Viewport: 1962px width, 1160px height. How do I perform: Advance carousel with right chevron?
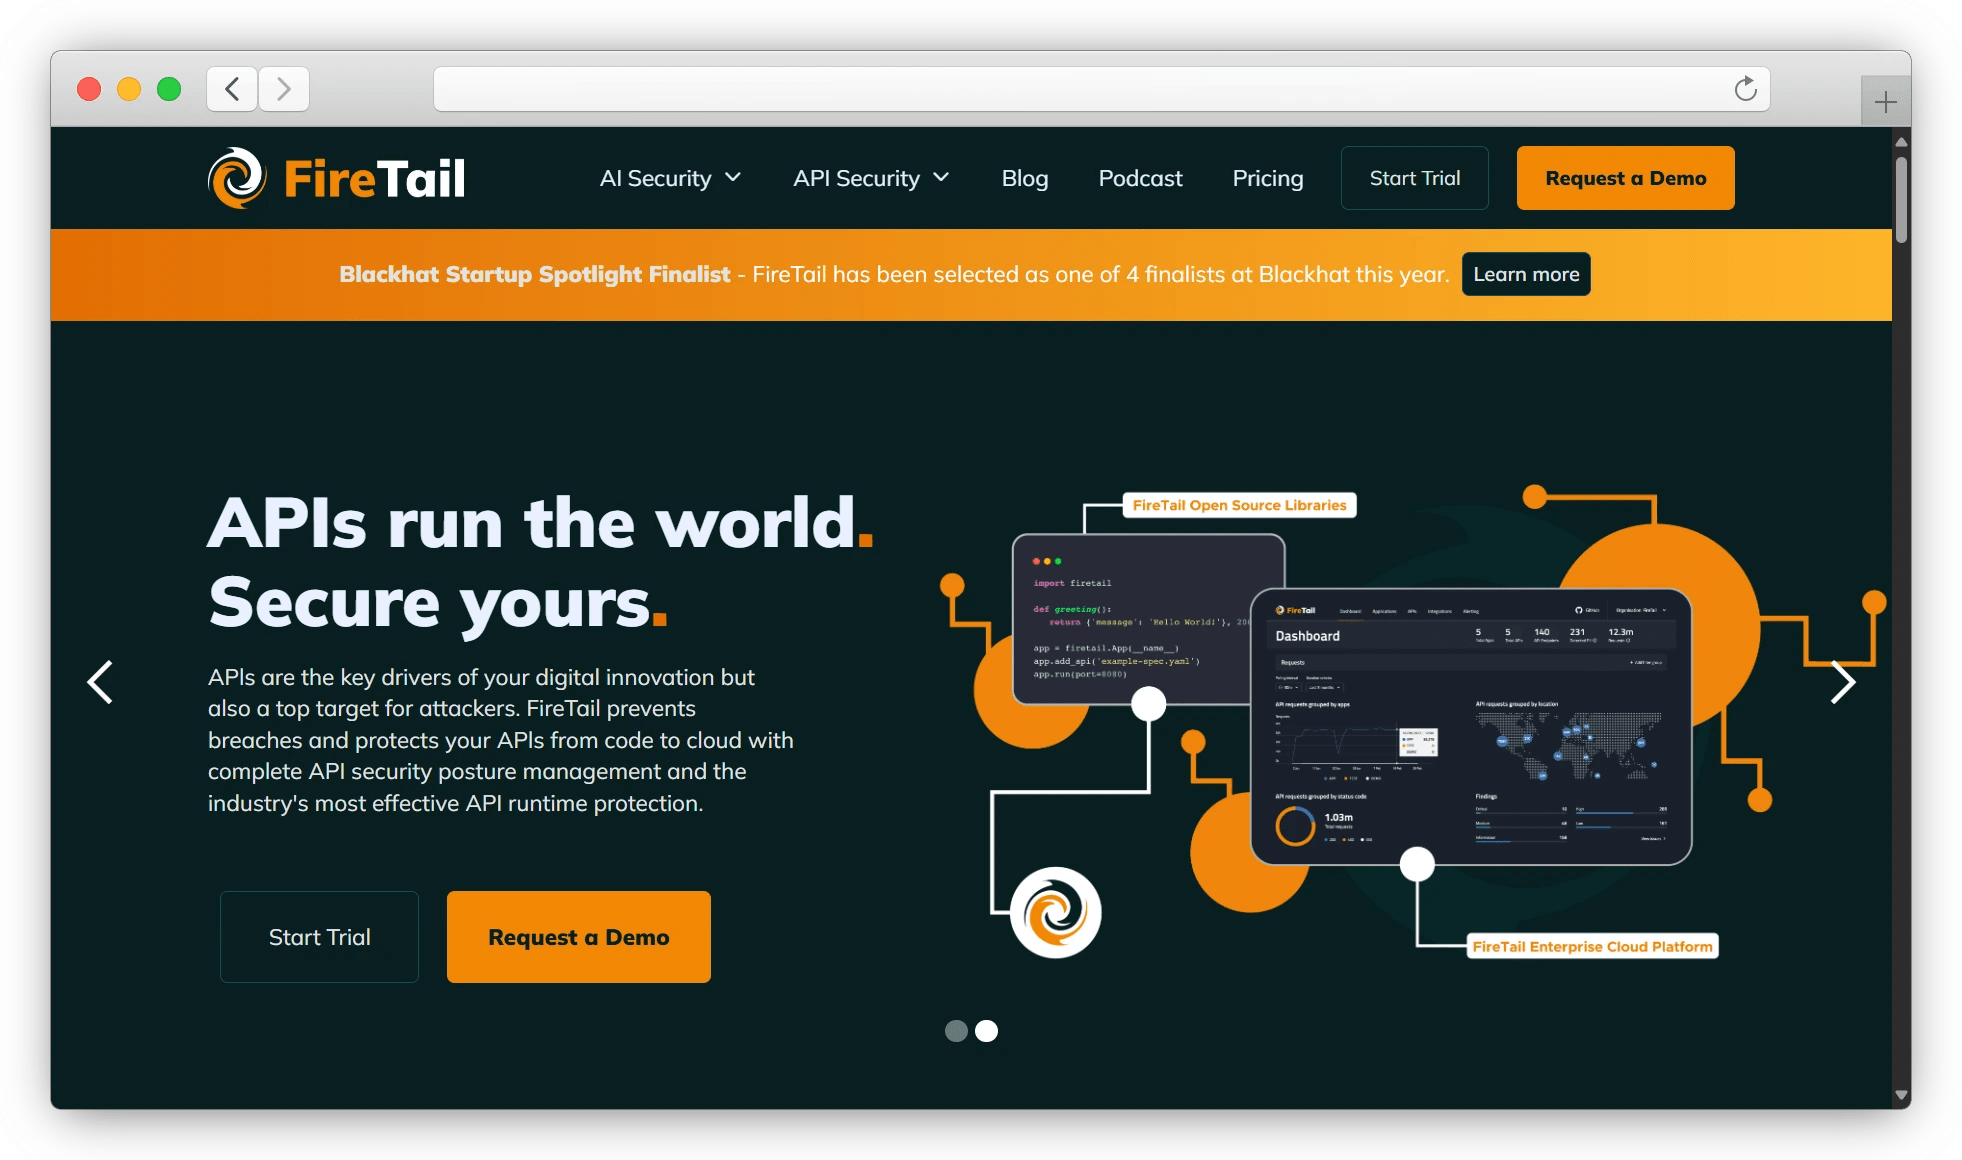[1842, 682]
